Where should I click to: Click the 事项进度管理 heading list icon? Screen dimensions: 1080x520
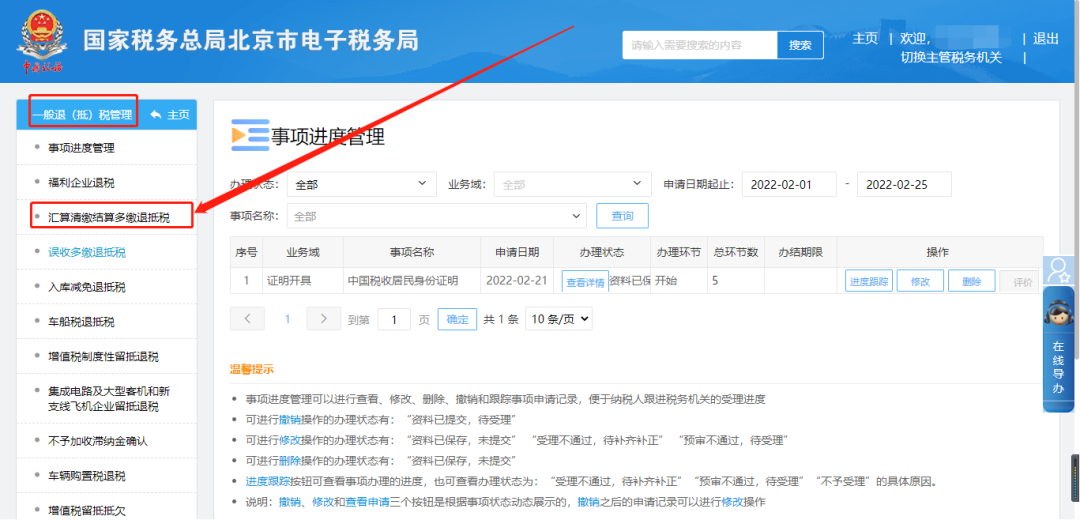250,135
